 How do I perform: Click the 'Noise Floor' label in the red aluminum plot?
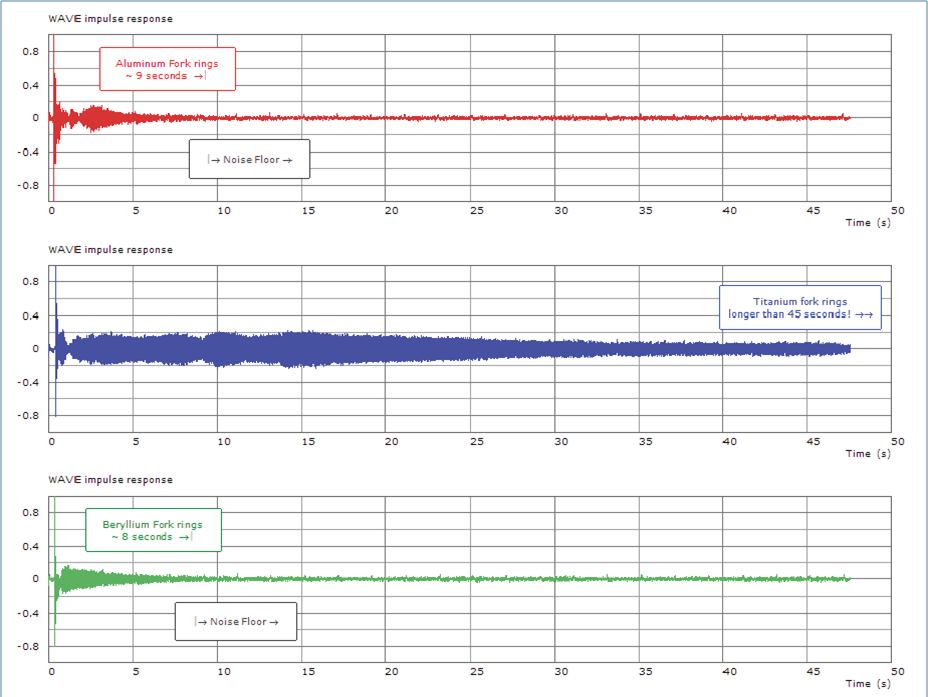click(249, 159)
